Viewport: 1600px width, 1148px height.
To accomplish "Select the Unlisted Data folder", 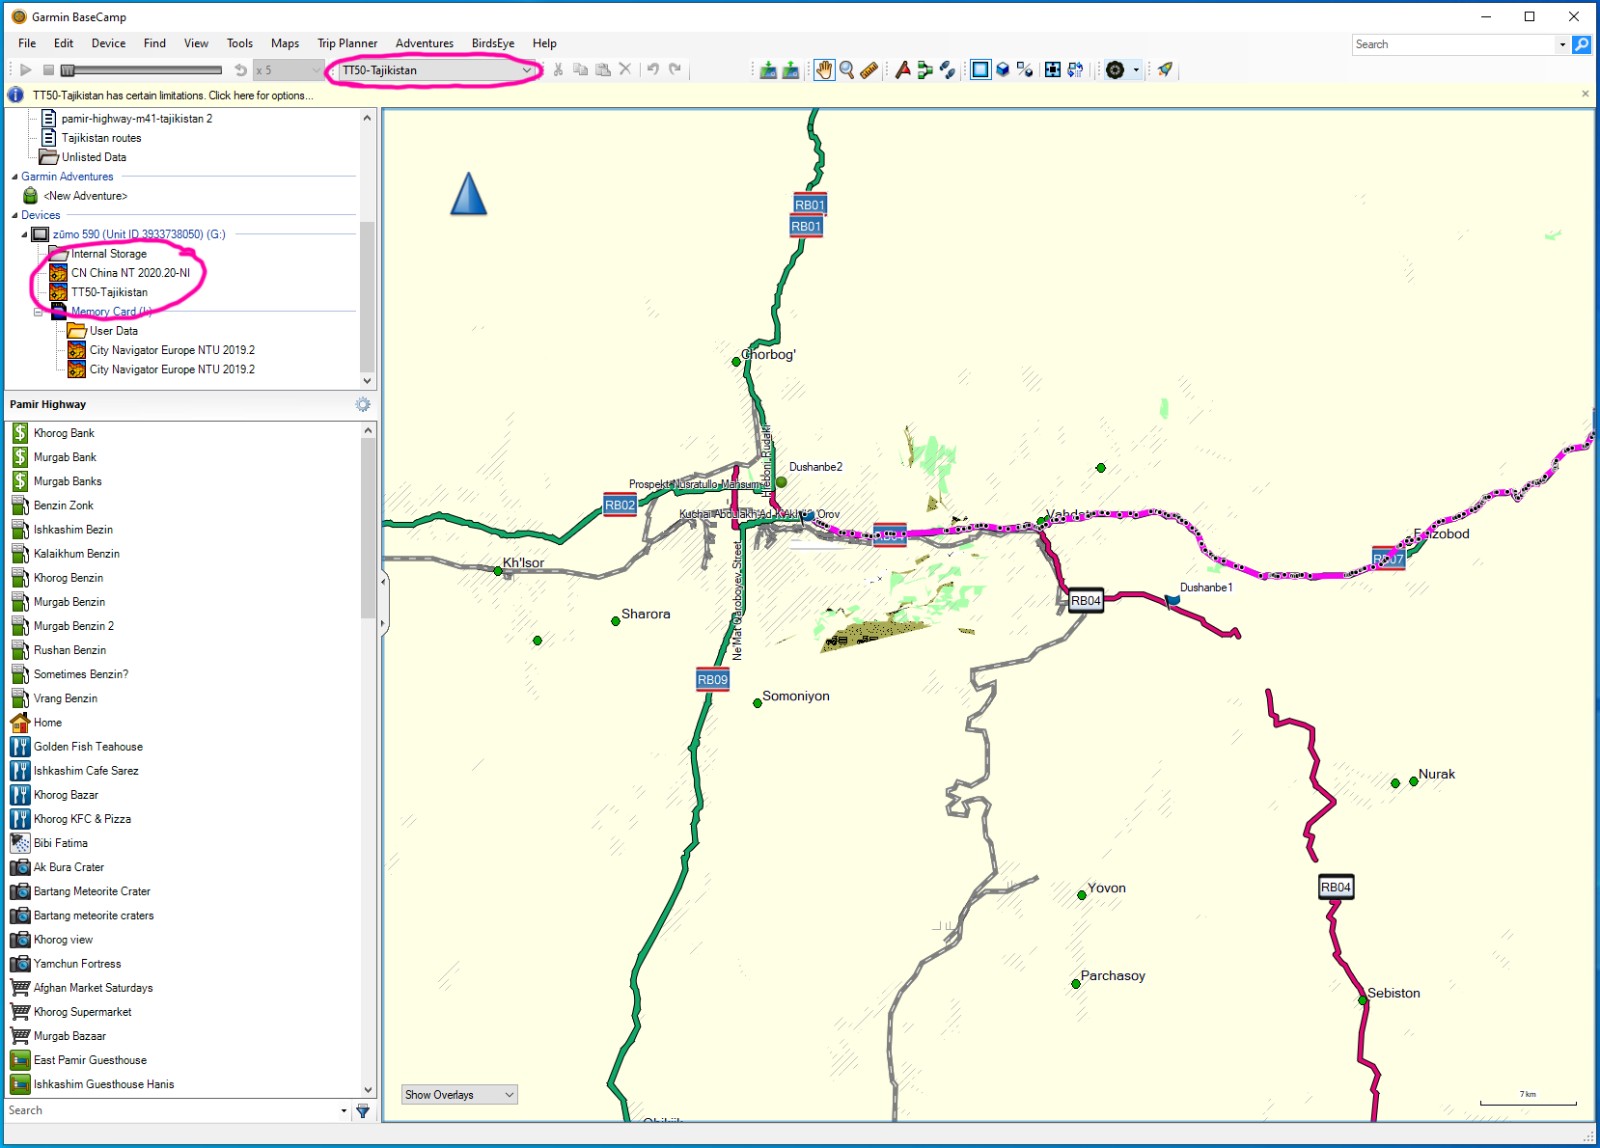I will point(94,157).
